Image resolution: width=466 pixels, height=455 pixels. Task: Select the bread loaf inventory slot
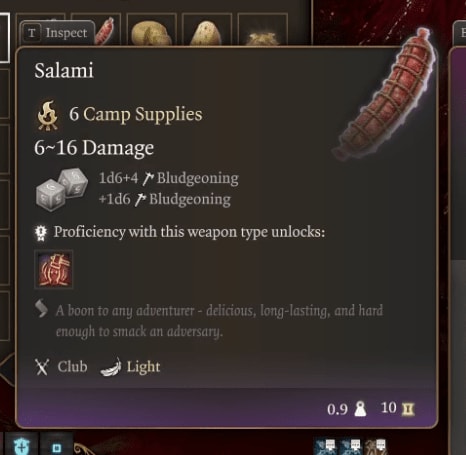pos(152,30)
